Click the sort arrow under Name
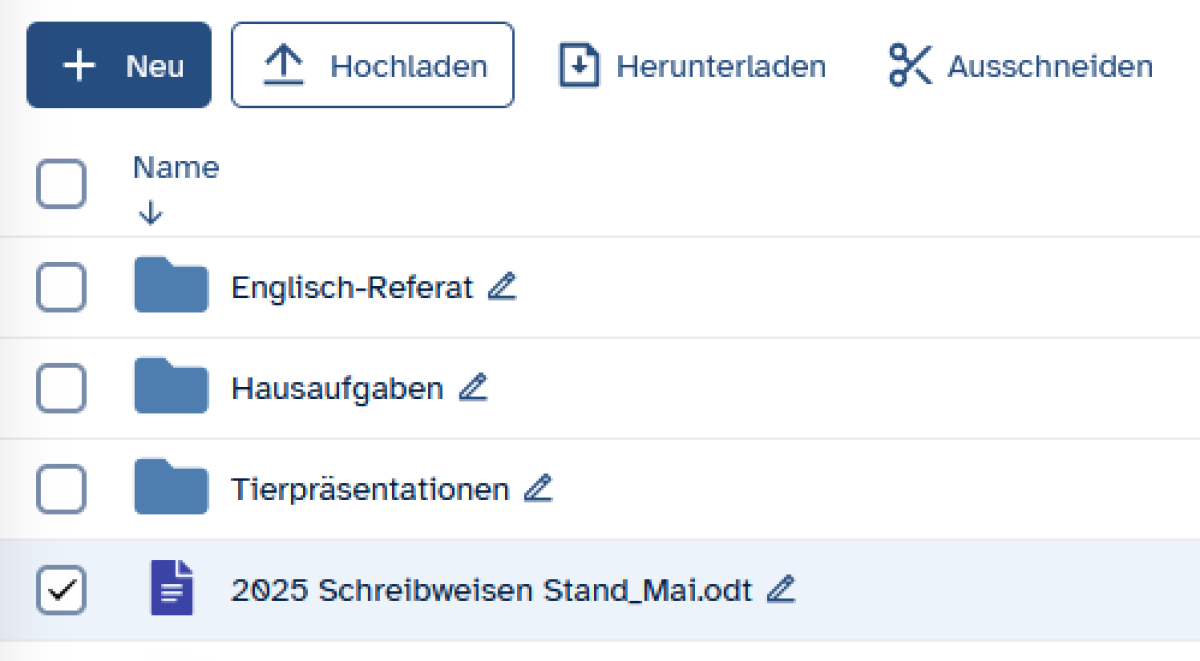1200x661 pixels. tap(150, 213)
